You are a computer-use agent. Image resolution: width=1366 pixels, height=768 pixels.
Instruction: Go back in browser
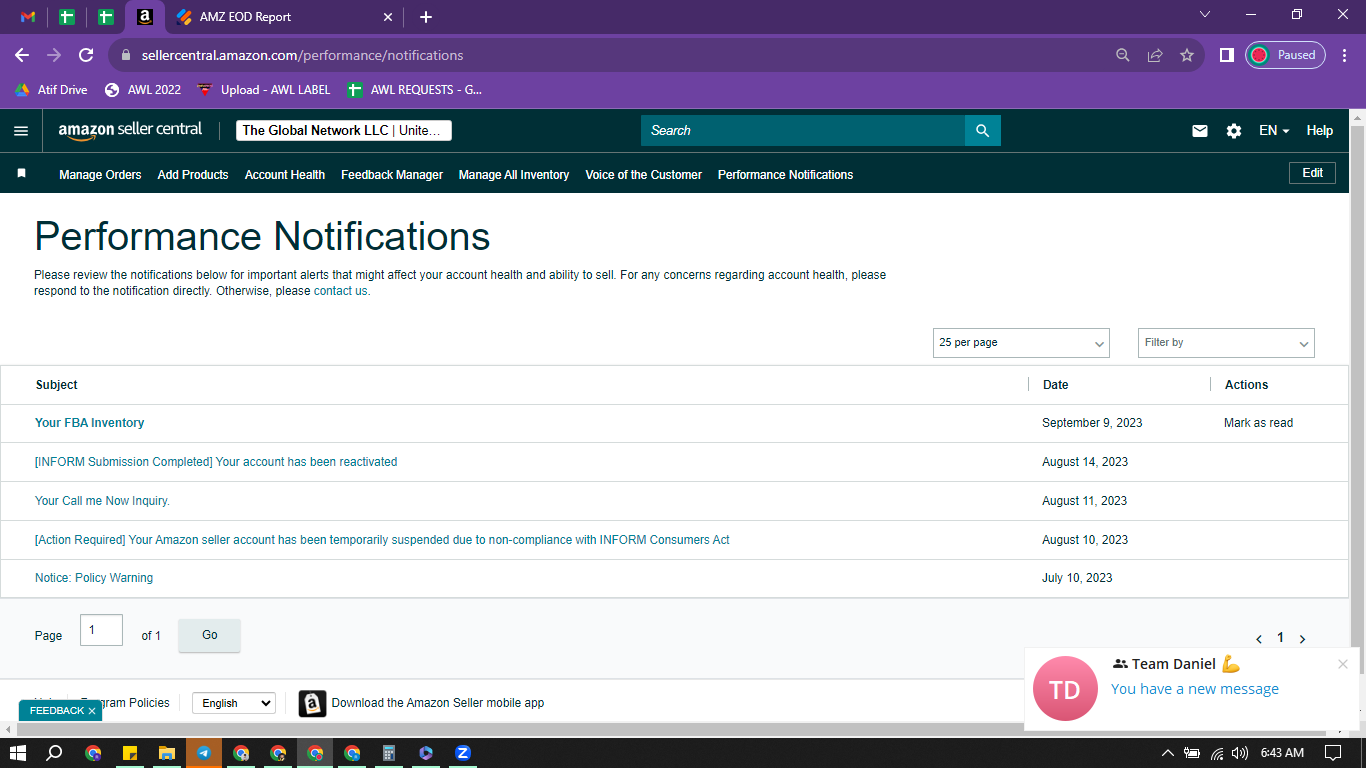click(x=22, y=55)
